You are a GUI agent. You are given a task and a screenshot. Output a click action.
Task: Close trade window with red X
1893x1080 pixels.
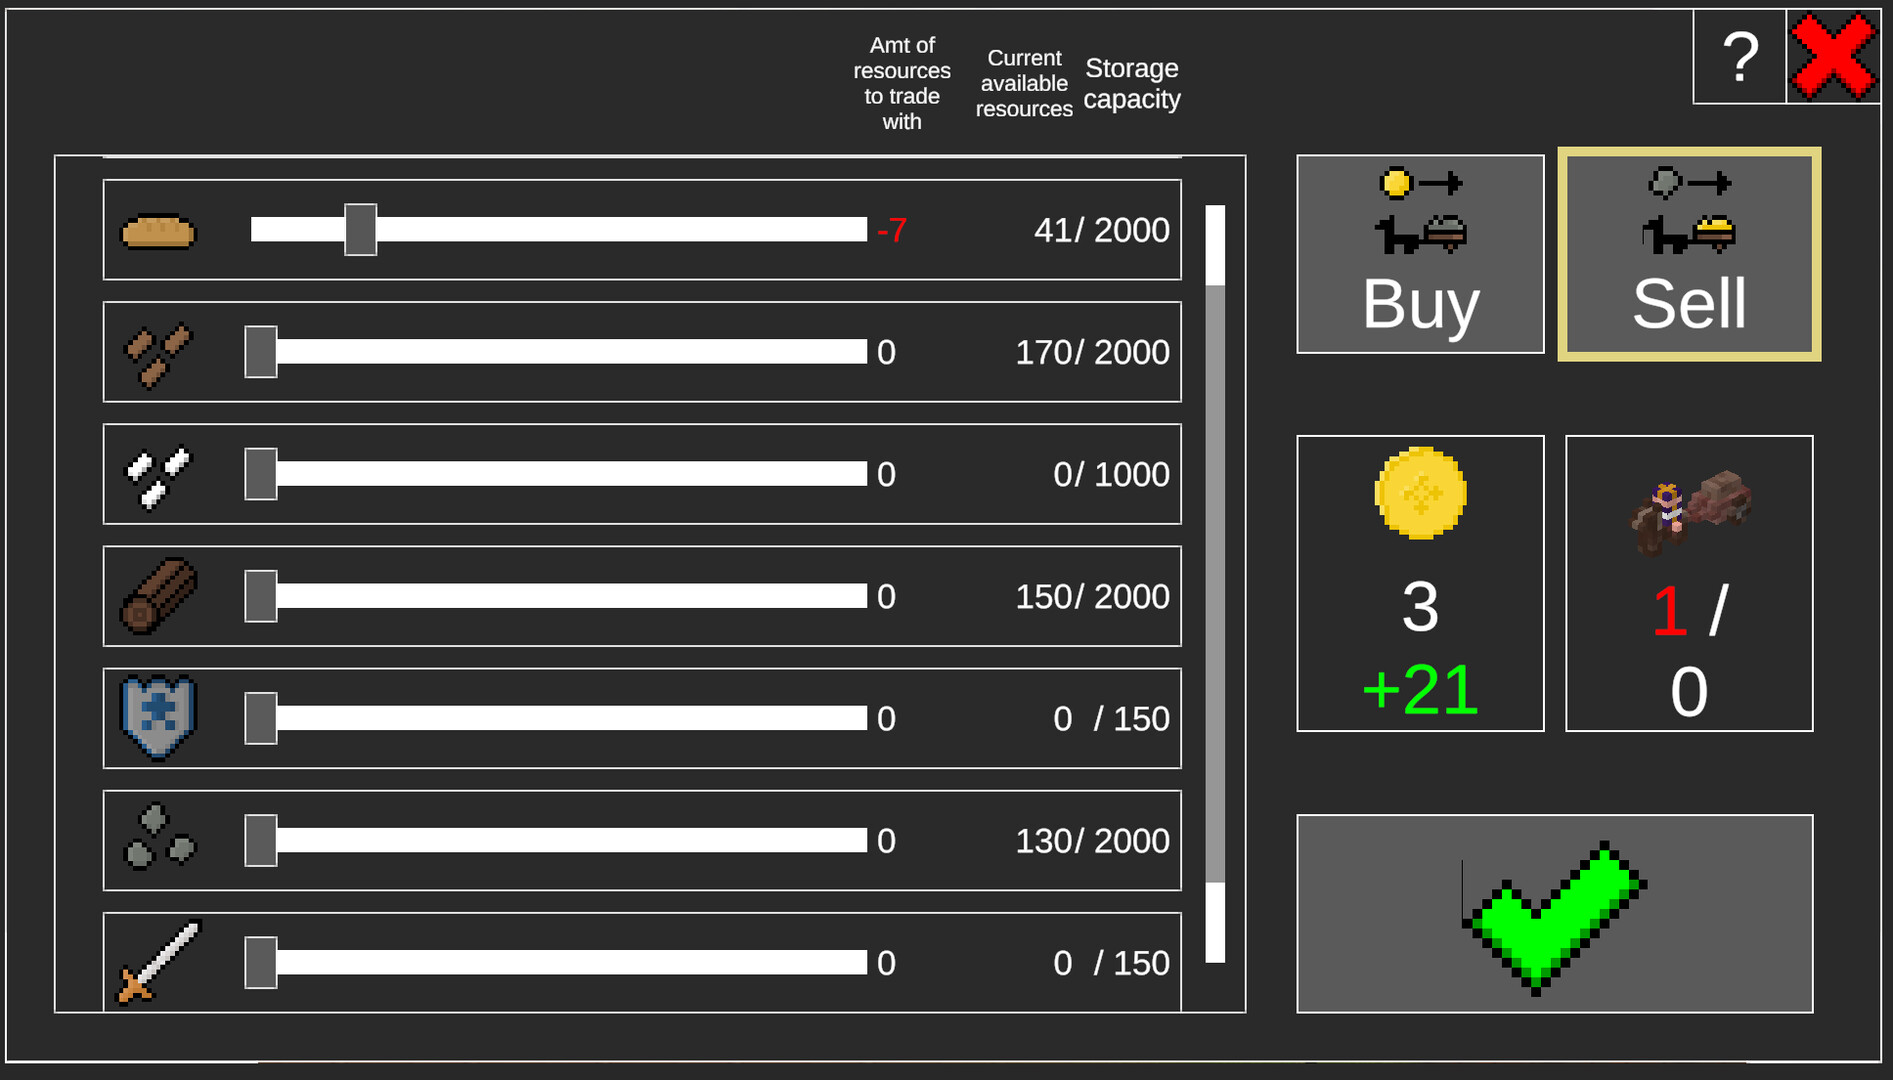pyautogui.click(x=1833, y=58)
